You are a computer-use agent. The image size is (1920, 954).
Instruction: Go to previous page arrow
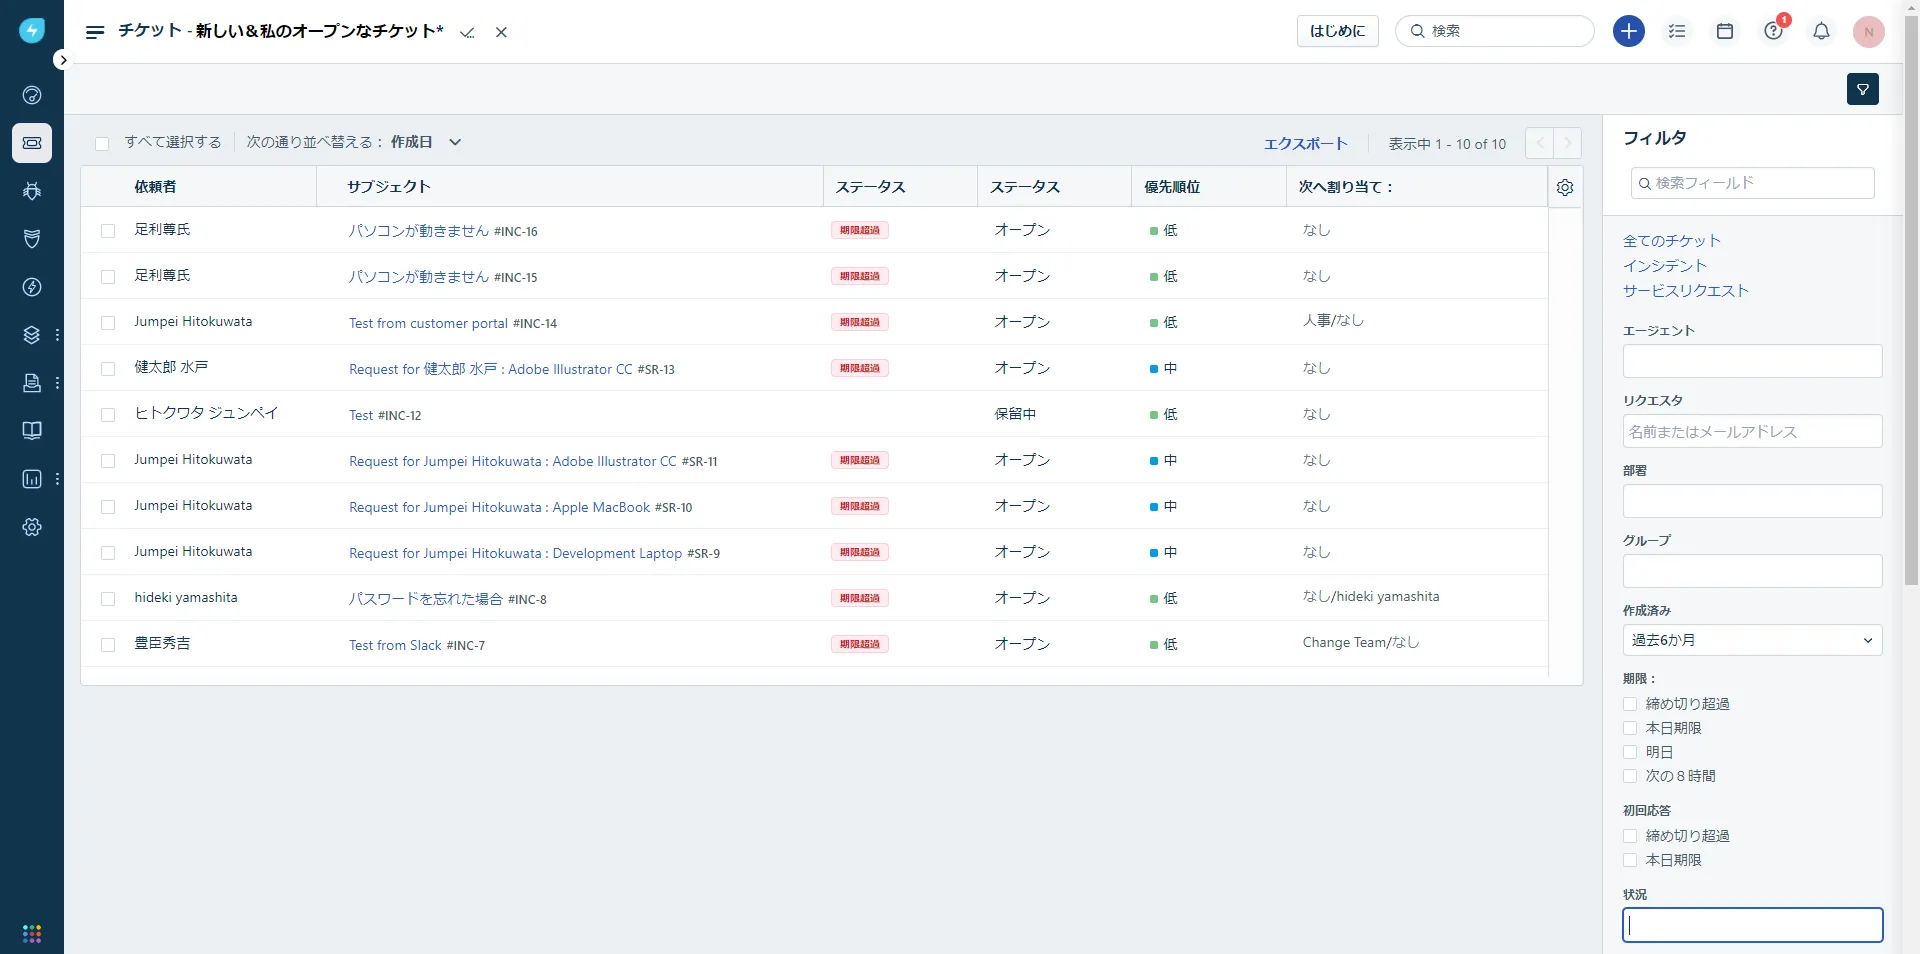(x=1539, y=143)
